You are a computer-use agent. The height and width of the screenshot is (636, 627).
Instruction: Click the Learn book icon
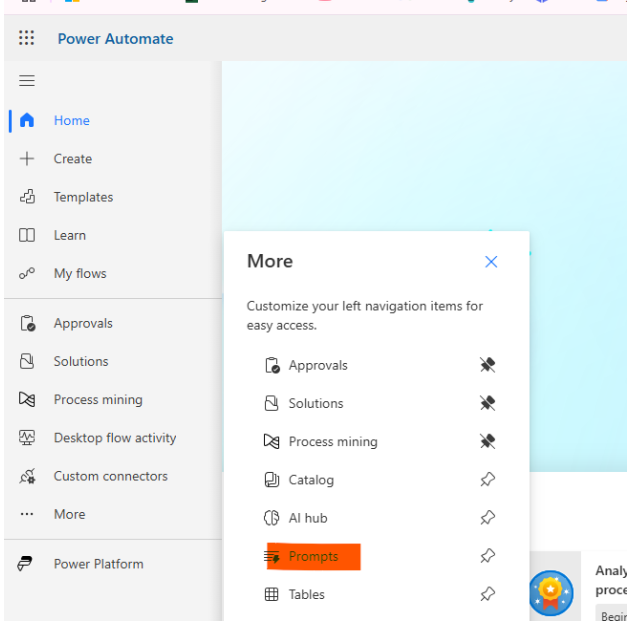click(27, 235)
